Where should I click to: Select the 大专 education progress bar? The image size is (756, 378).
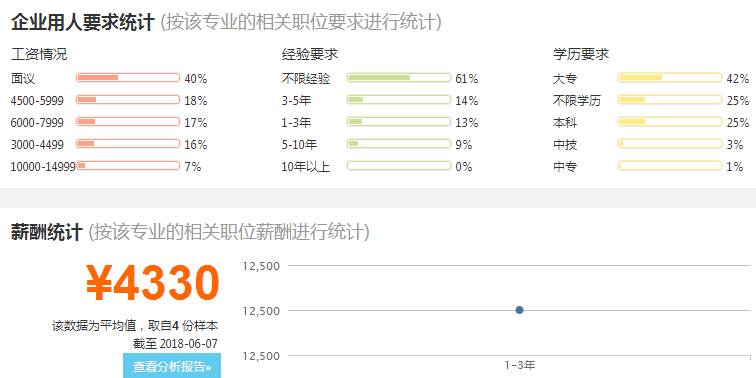[670, 78]
